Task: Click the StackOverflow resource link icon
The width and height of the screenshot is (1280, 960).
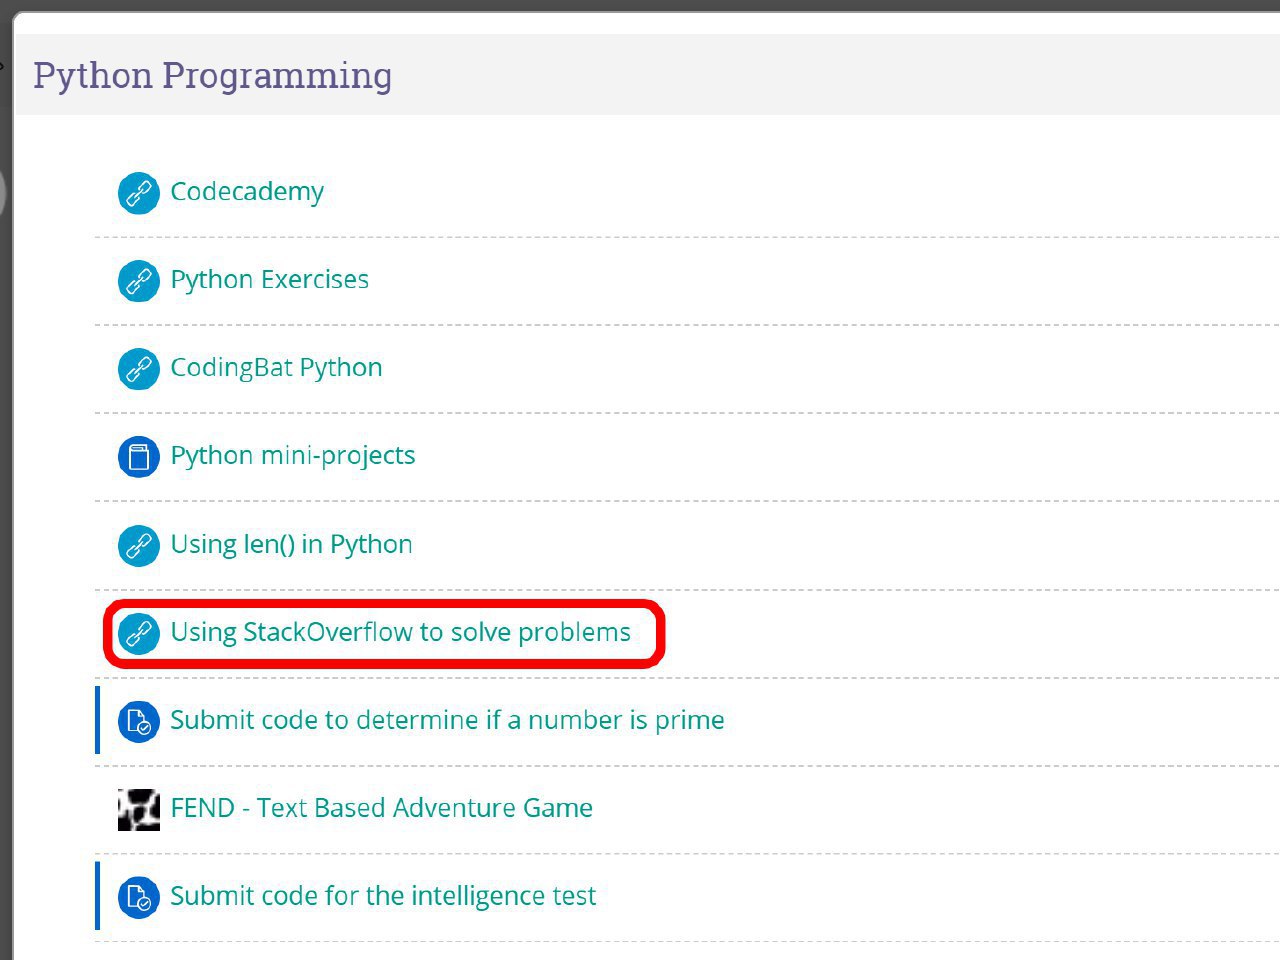Action: click(139, 634)
